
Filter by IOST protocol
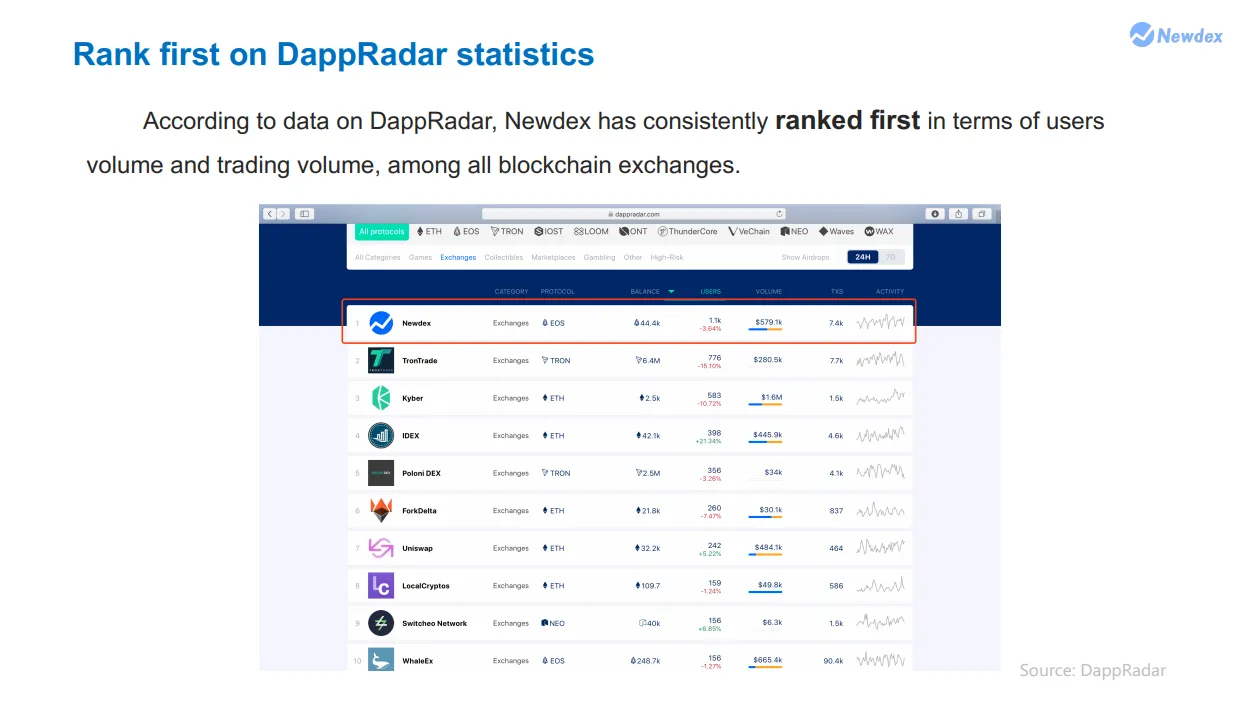pyautogui.click(x=548, y=232)
